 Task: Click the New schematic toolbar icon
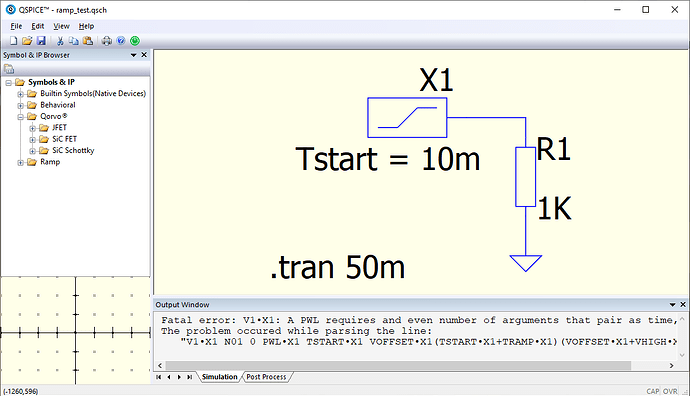(x=14, y=41)
